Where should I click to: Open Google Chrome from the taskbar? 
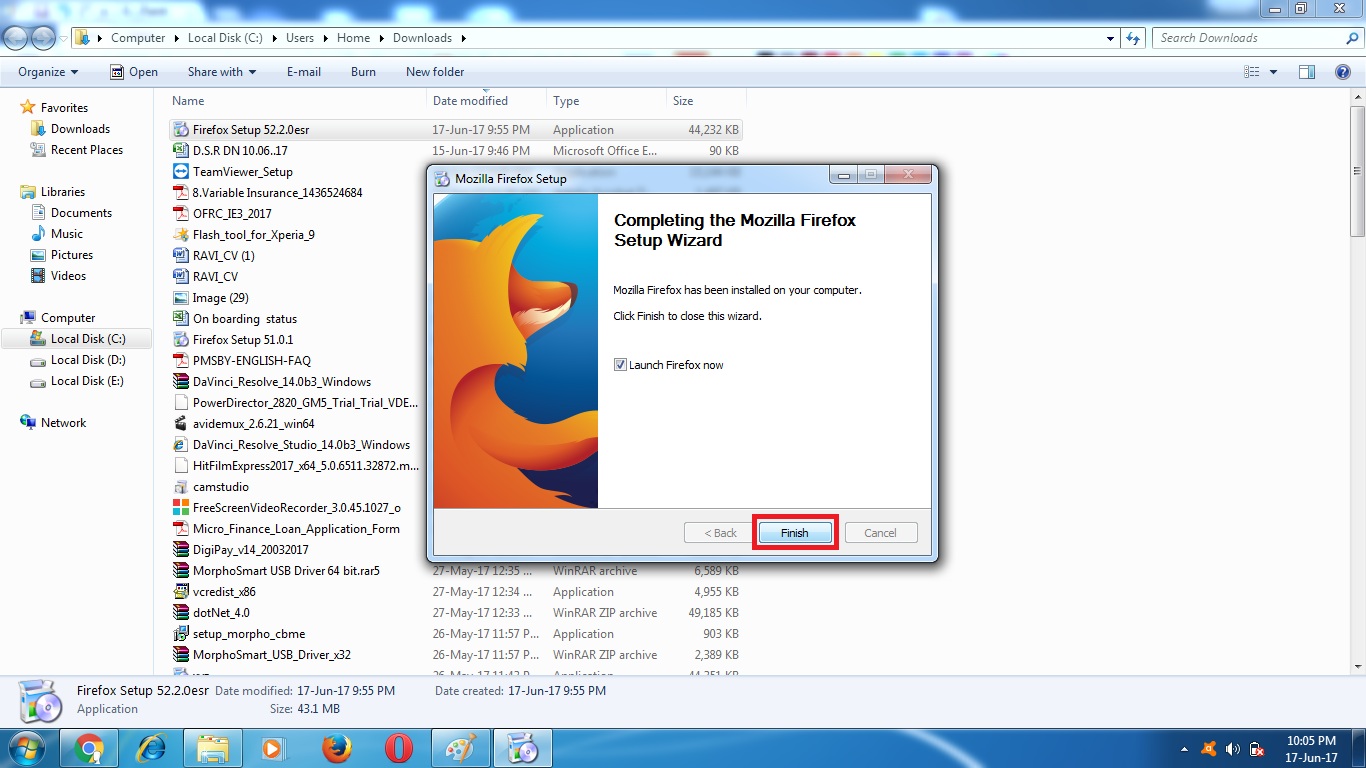click(x=89, y=748)
